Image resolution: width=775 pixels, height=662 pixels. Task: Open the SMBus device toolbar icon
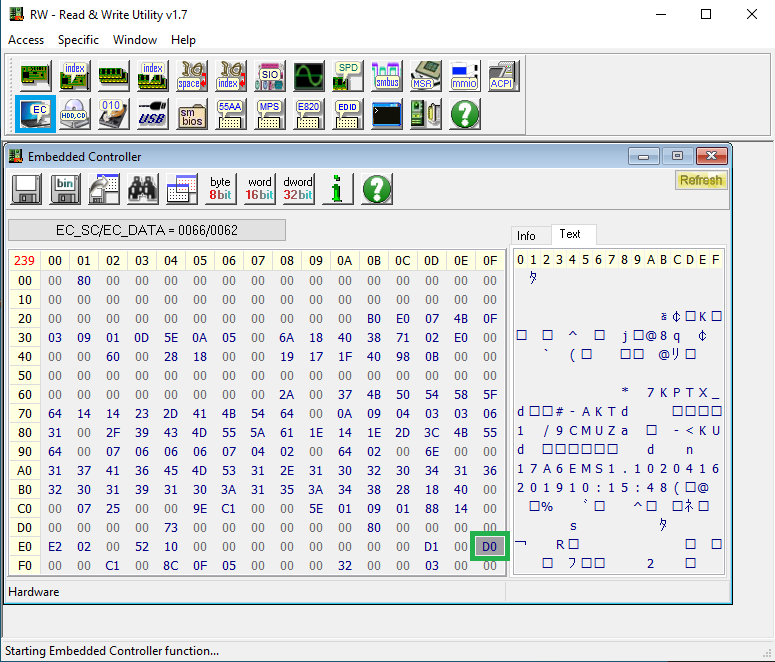[x=386, y=76]
